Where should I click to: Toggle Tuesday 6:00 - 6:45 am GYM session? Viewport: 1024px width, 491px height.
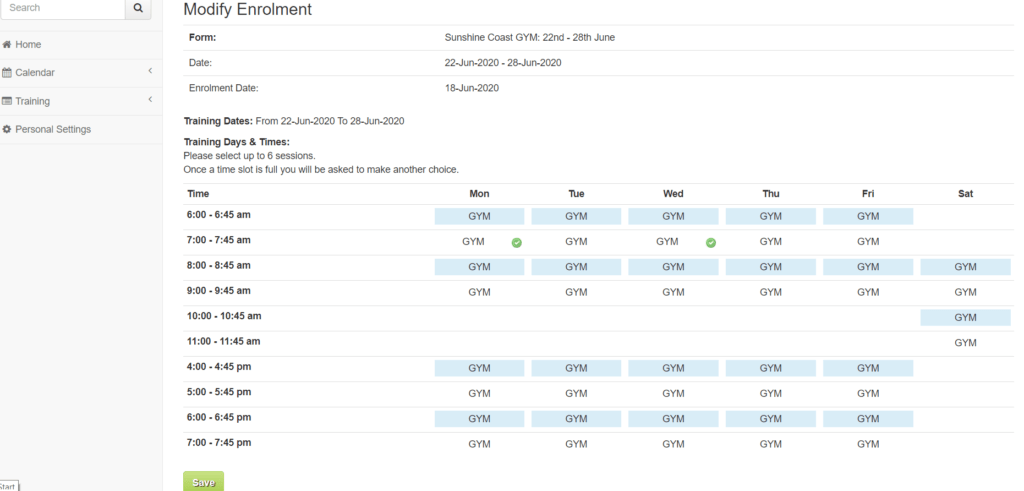click(x=576, y=216)
